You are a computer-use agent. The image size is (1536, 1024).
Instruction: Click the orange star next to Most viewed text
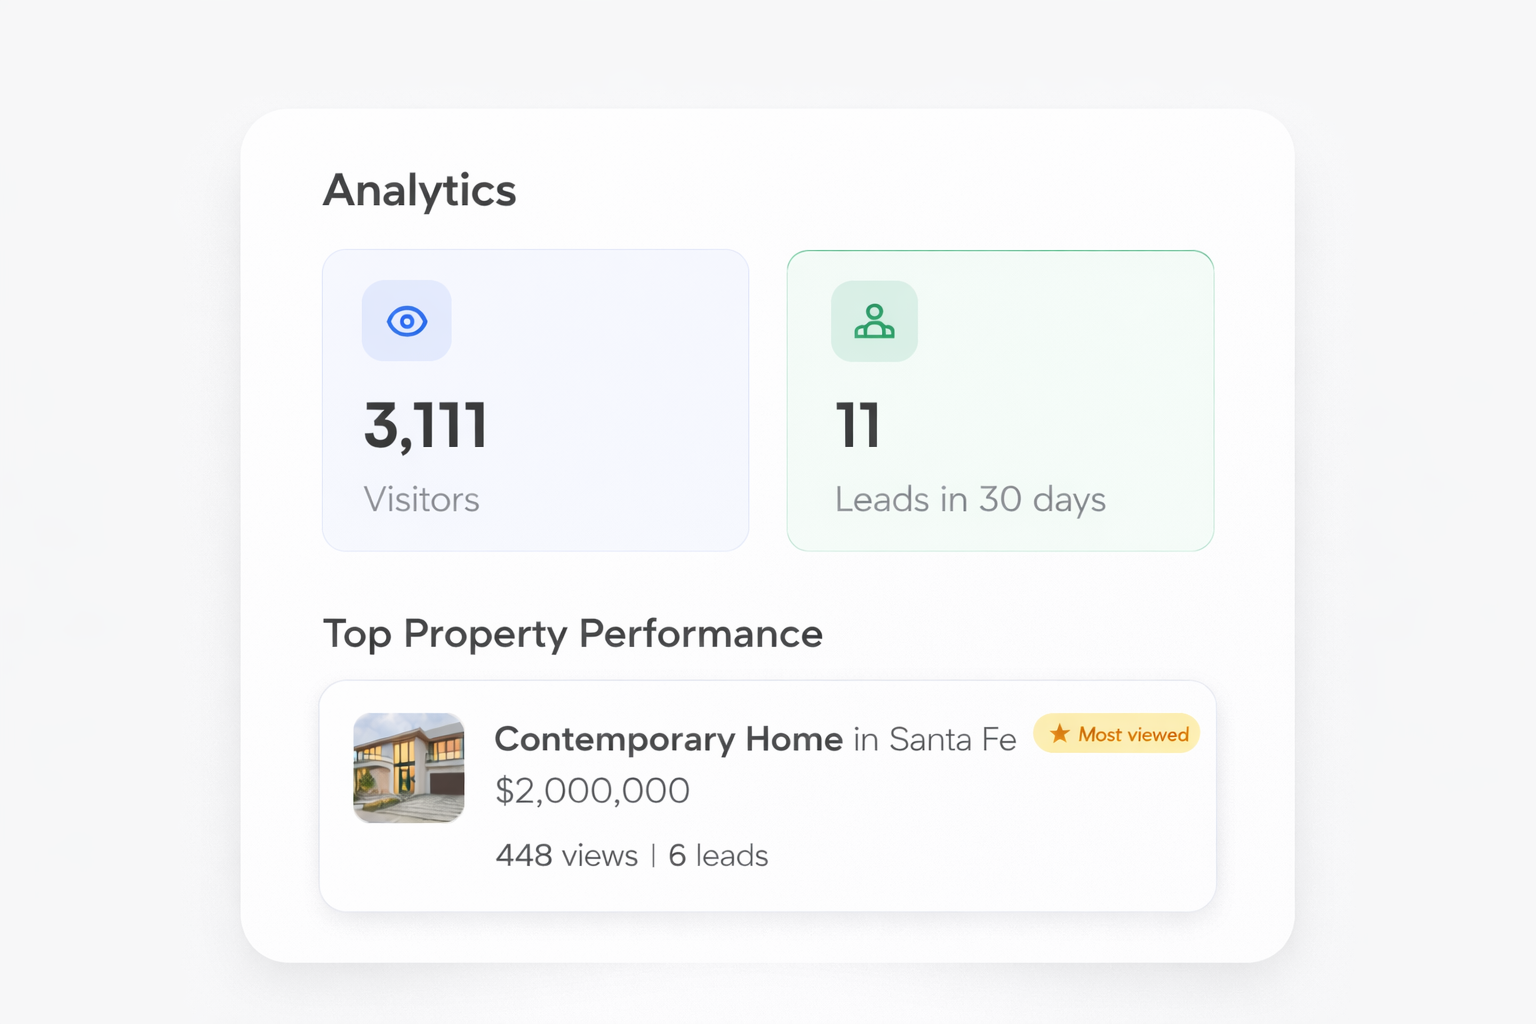coord(1058,733)
